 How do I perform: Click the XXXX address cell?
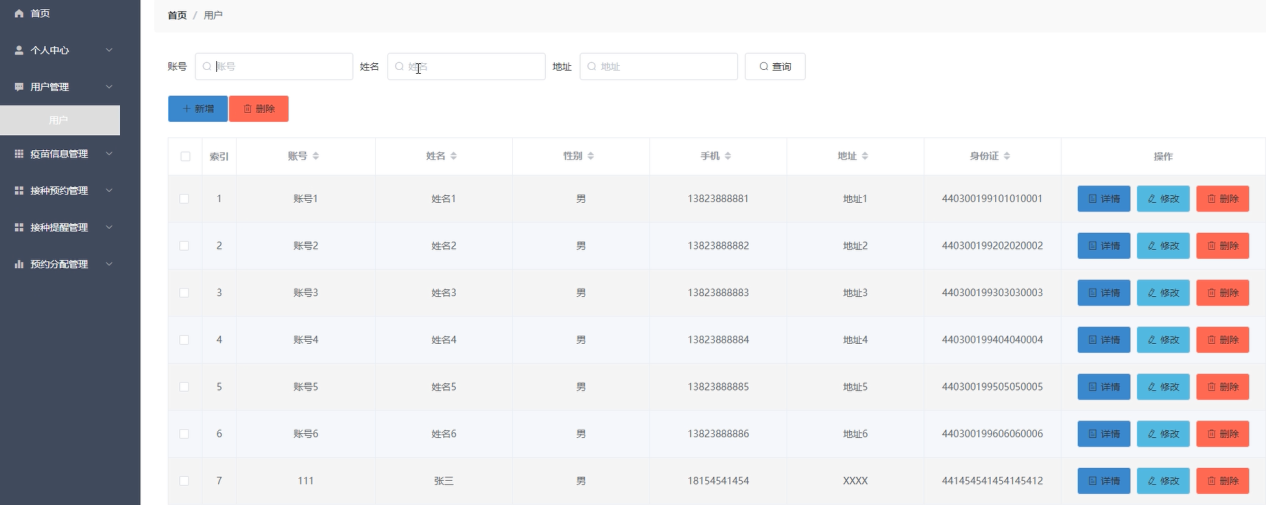tap(855, 481)
